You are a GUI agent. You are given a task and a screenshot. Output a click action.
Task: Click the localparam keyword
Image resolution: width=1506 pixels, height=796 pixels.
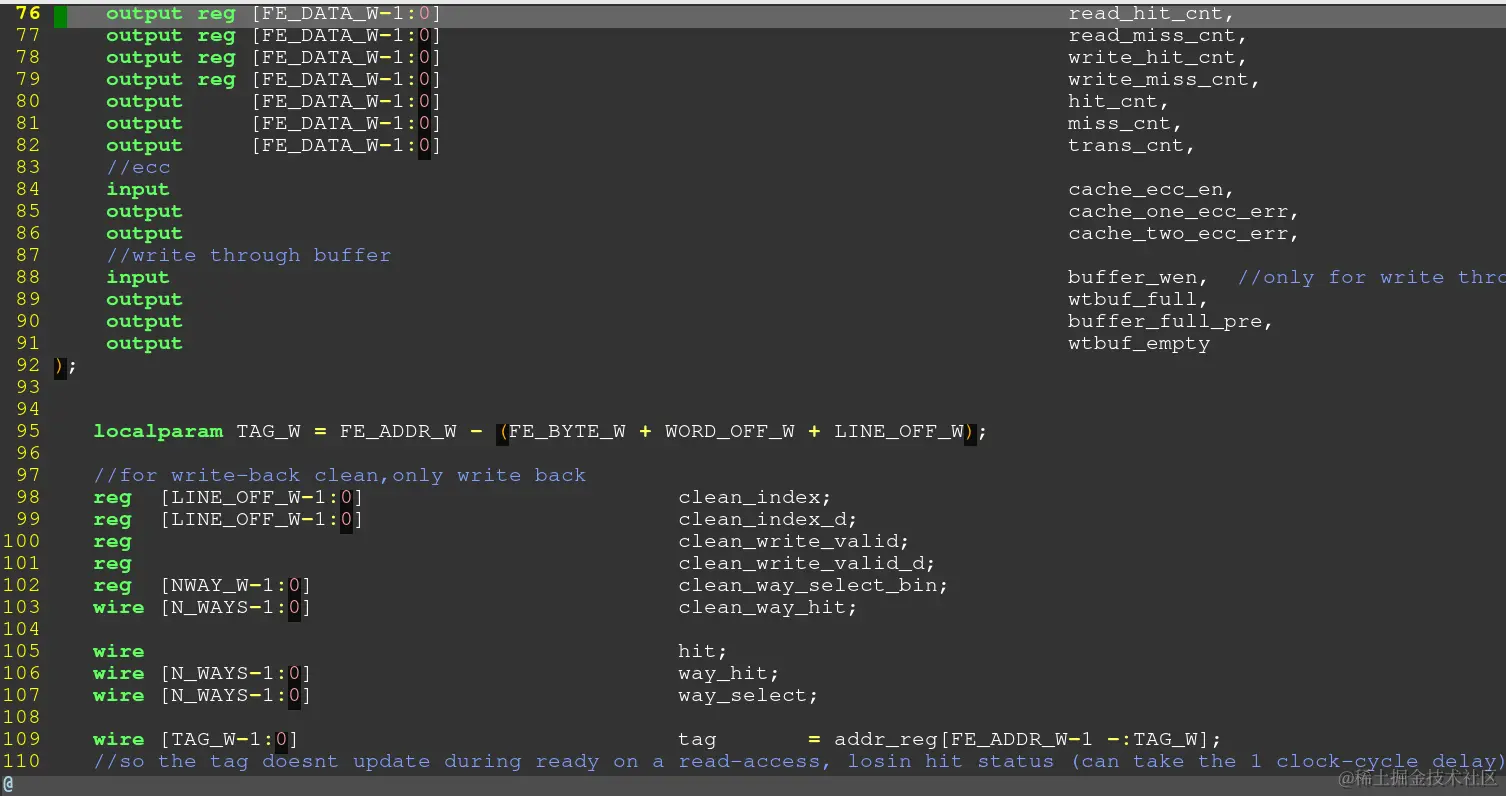pyautogui.click(x=158, y=432)
